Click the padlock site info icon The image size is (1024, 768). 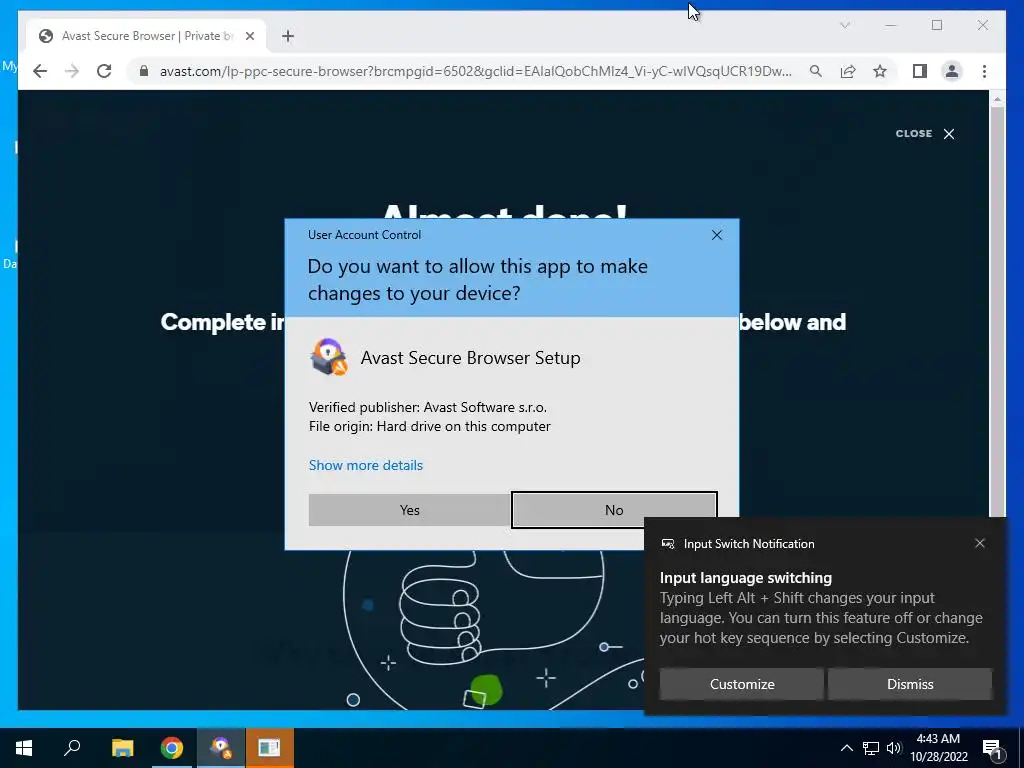[144, 71]
